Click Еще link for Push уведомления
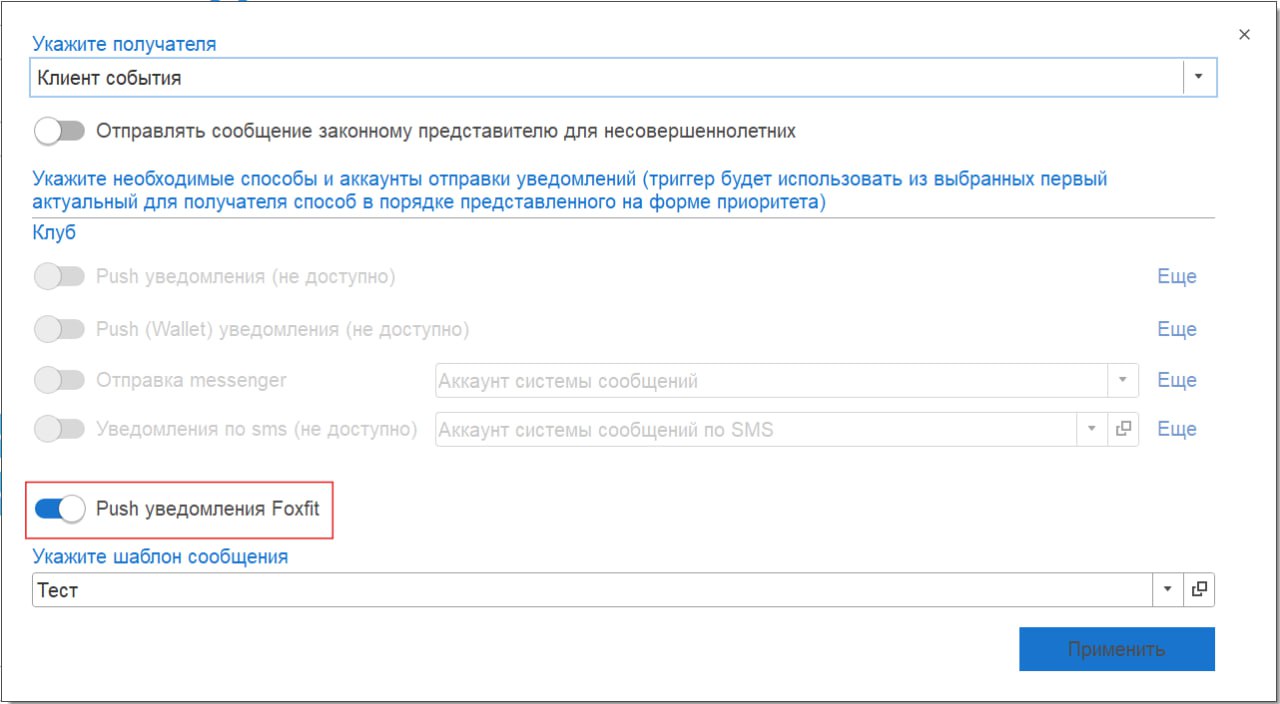The height and width of the screenshot is (704, 1280). pos(1177,277)
